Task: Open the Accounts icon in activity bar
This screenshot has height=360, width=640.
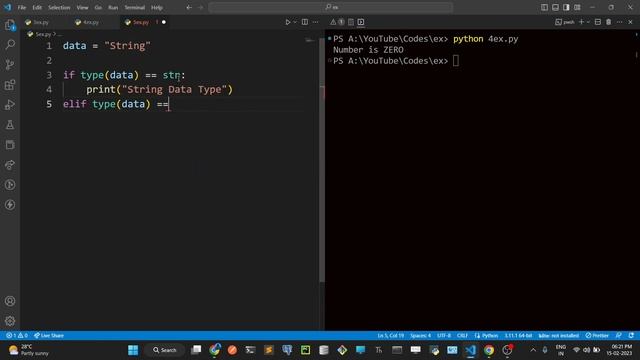Action: point(10,301)
